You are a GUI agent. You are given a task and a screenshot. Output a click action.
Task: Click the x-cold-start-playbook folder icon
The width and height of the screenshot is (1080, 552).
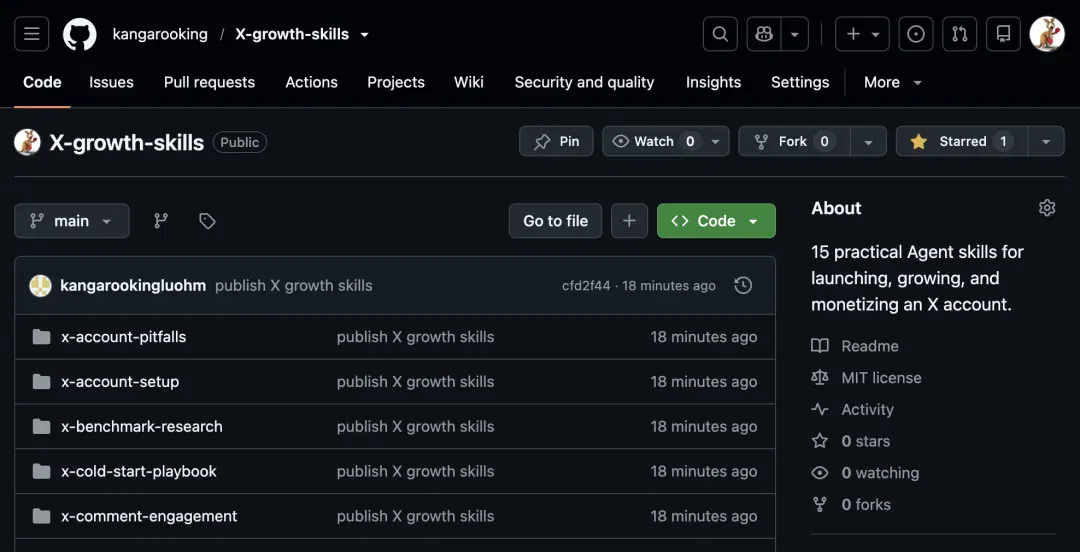(41, 471)
